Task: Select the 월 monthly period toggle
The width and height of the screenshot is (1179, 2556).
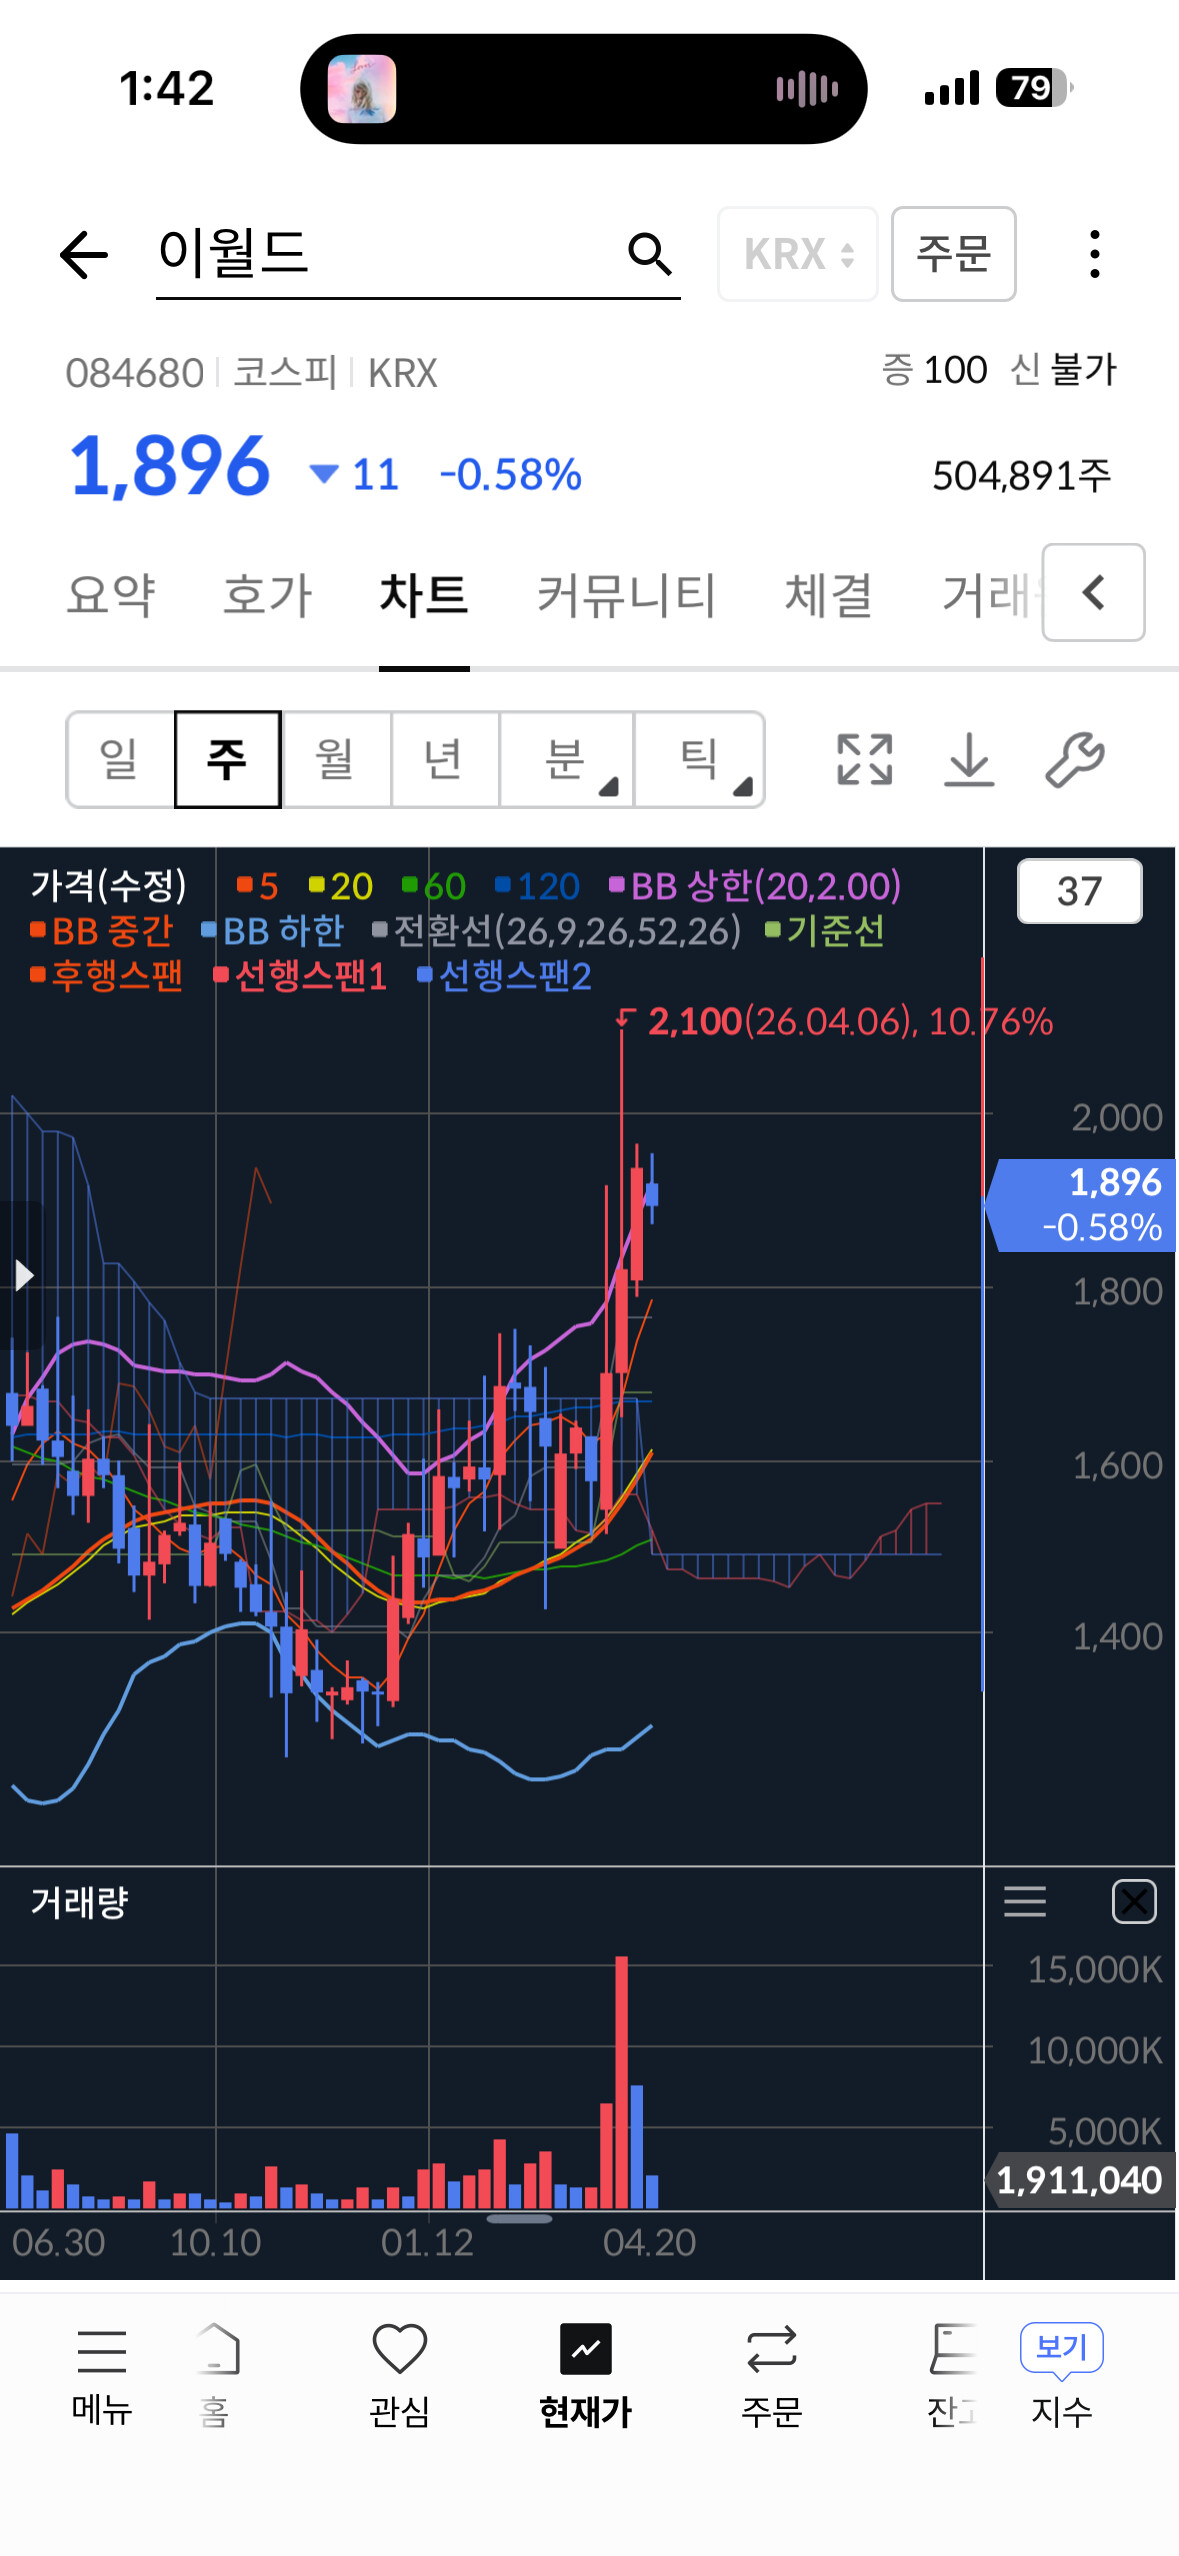Action: [x=336, y=760]
